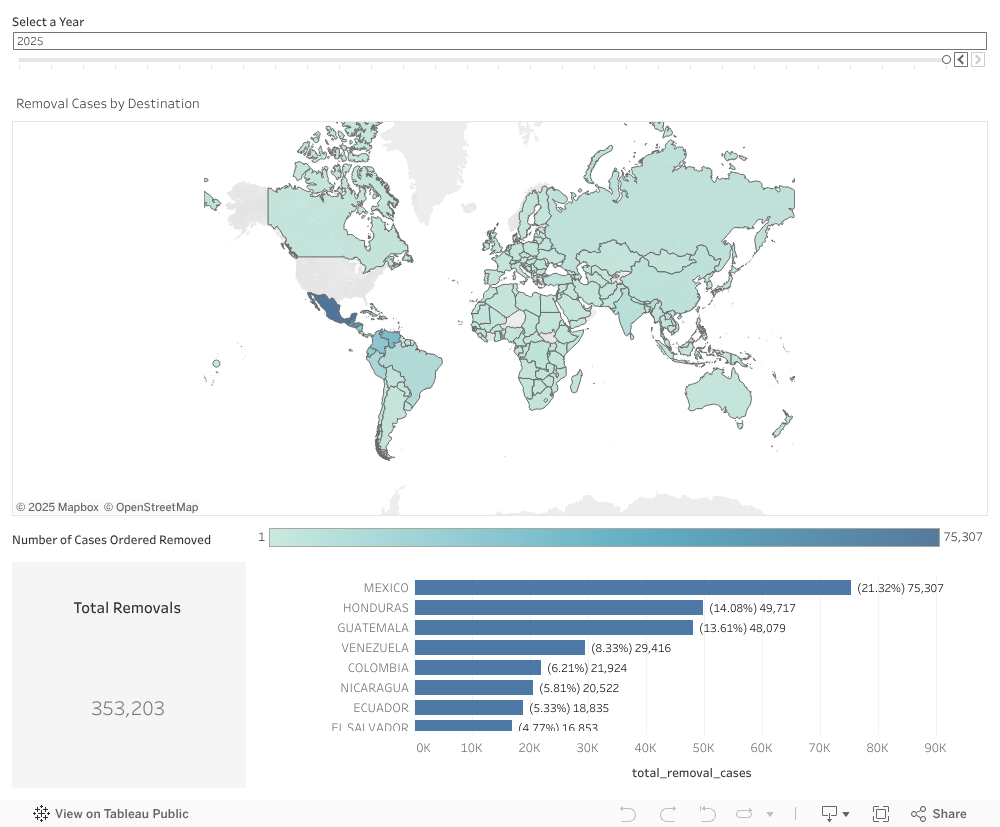
Task: Click the Share network icon
Action: pyautogui.click(x=918, y=814)
